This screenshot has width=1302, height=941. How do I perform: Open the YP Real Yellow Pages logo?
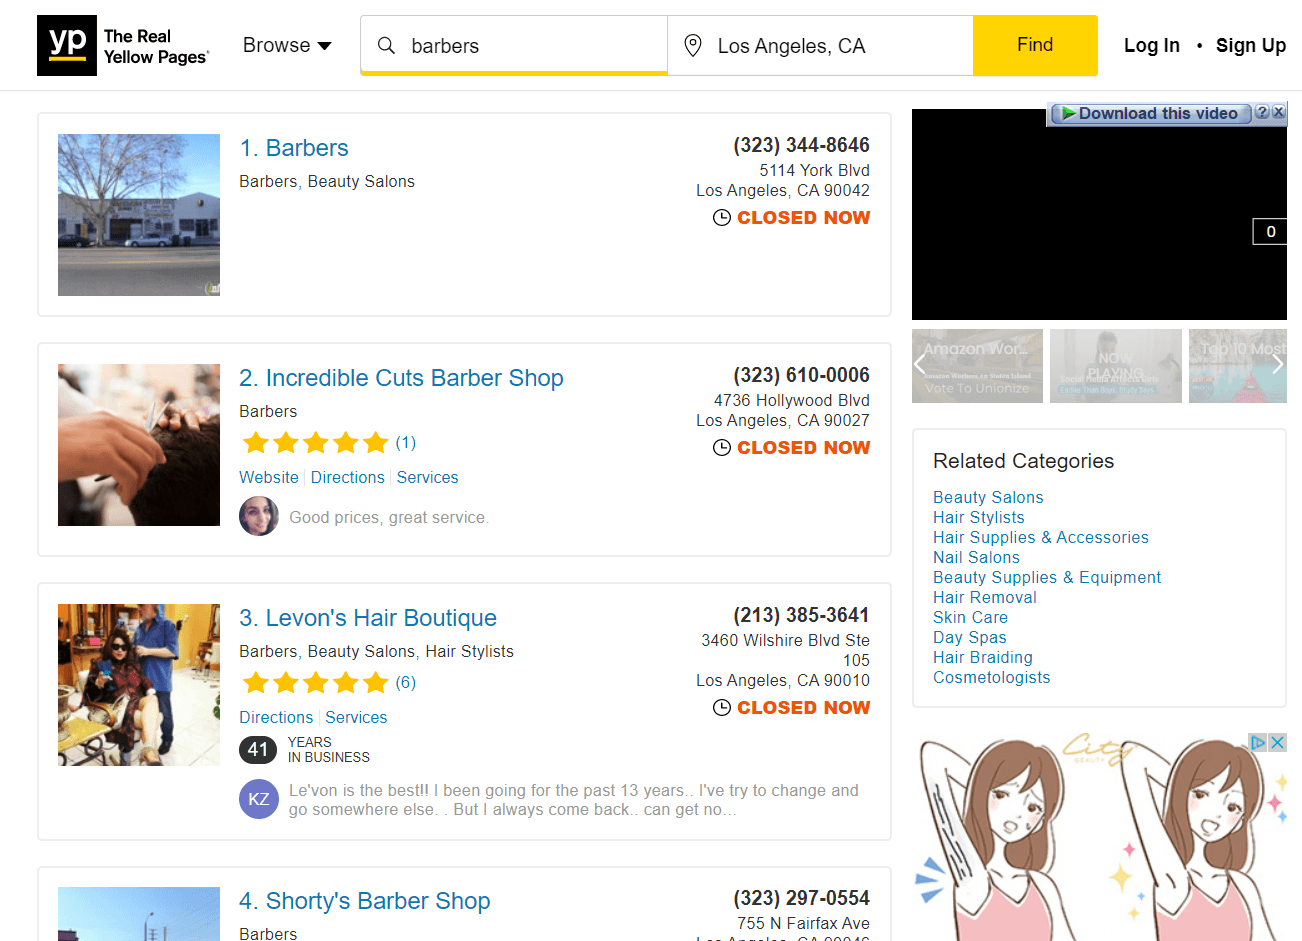123,46
